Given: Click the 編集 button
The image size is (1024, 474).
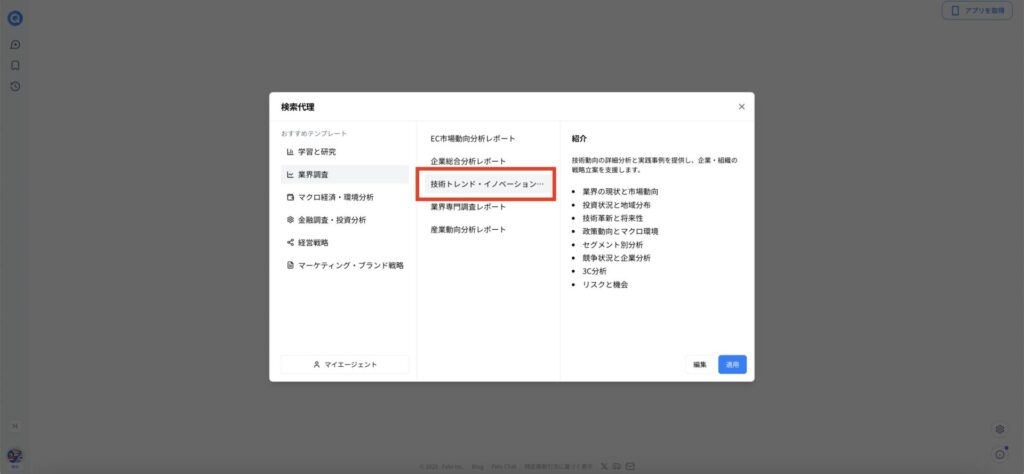Looking at the screenshot, I should point(700,364).
